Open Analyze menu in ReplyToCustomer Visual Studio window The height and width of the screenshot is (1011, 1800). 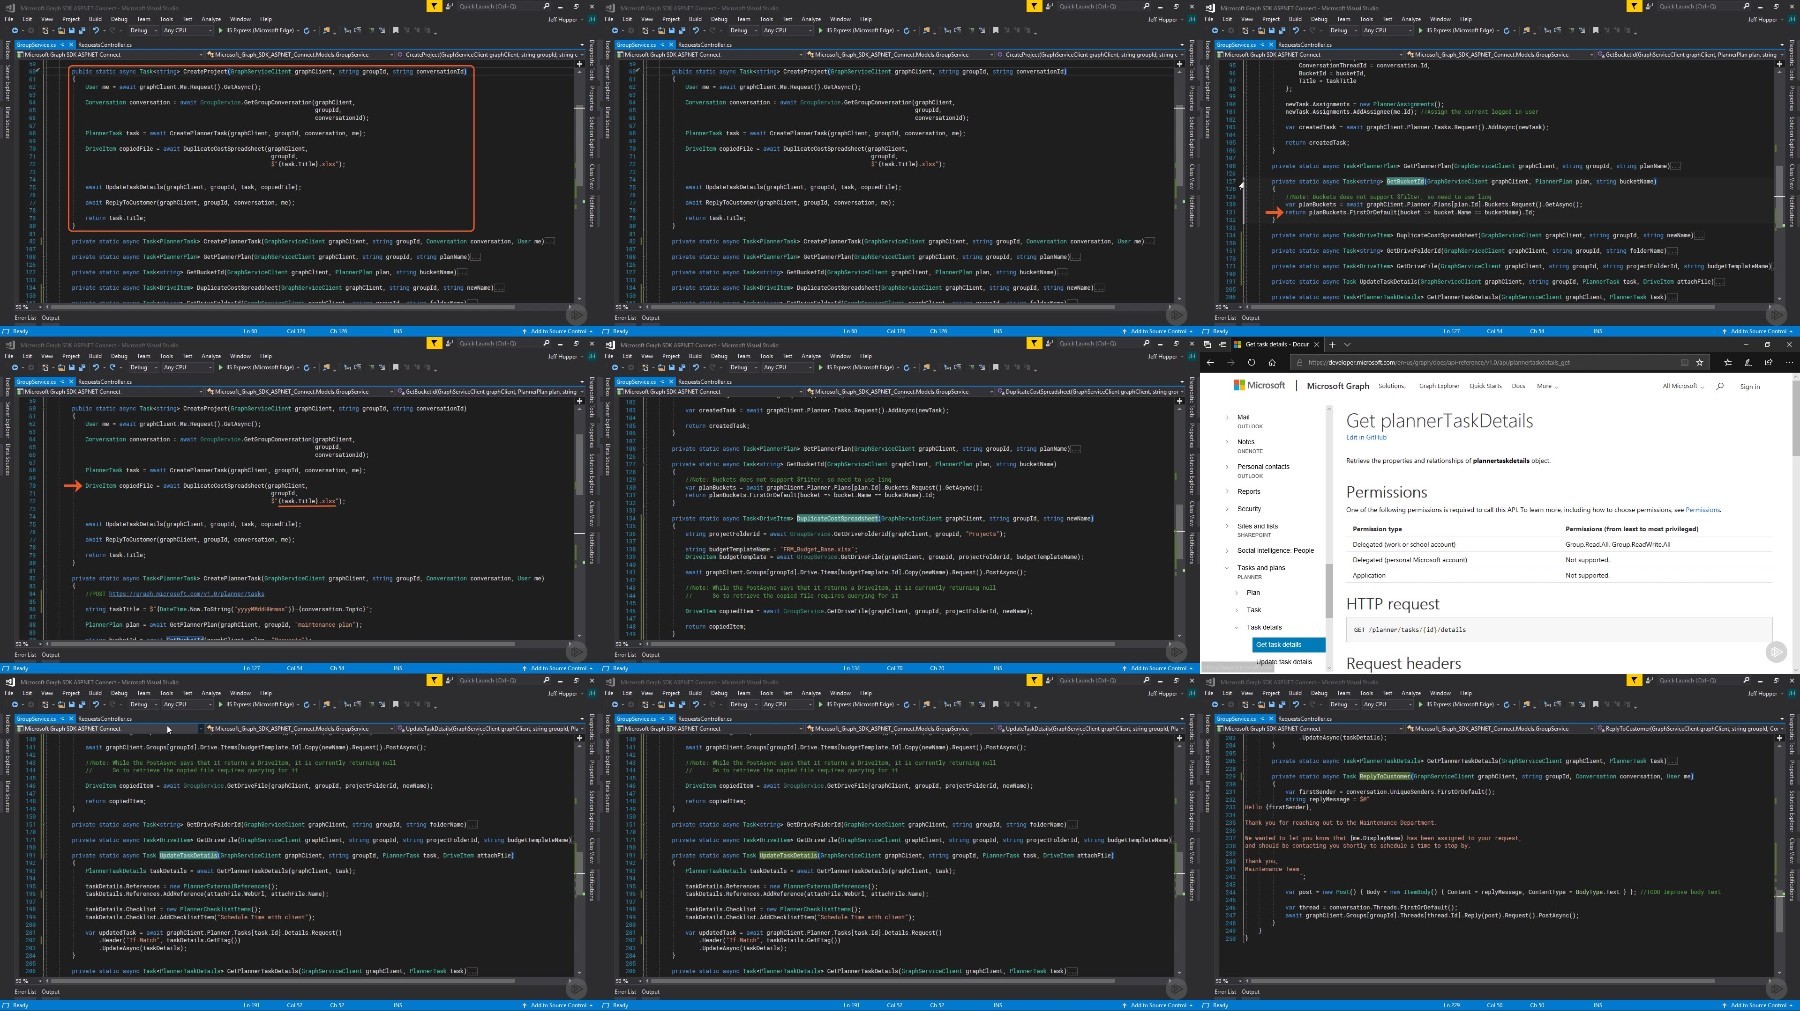click(1411, 693)
